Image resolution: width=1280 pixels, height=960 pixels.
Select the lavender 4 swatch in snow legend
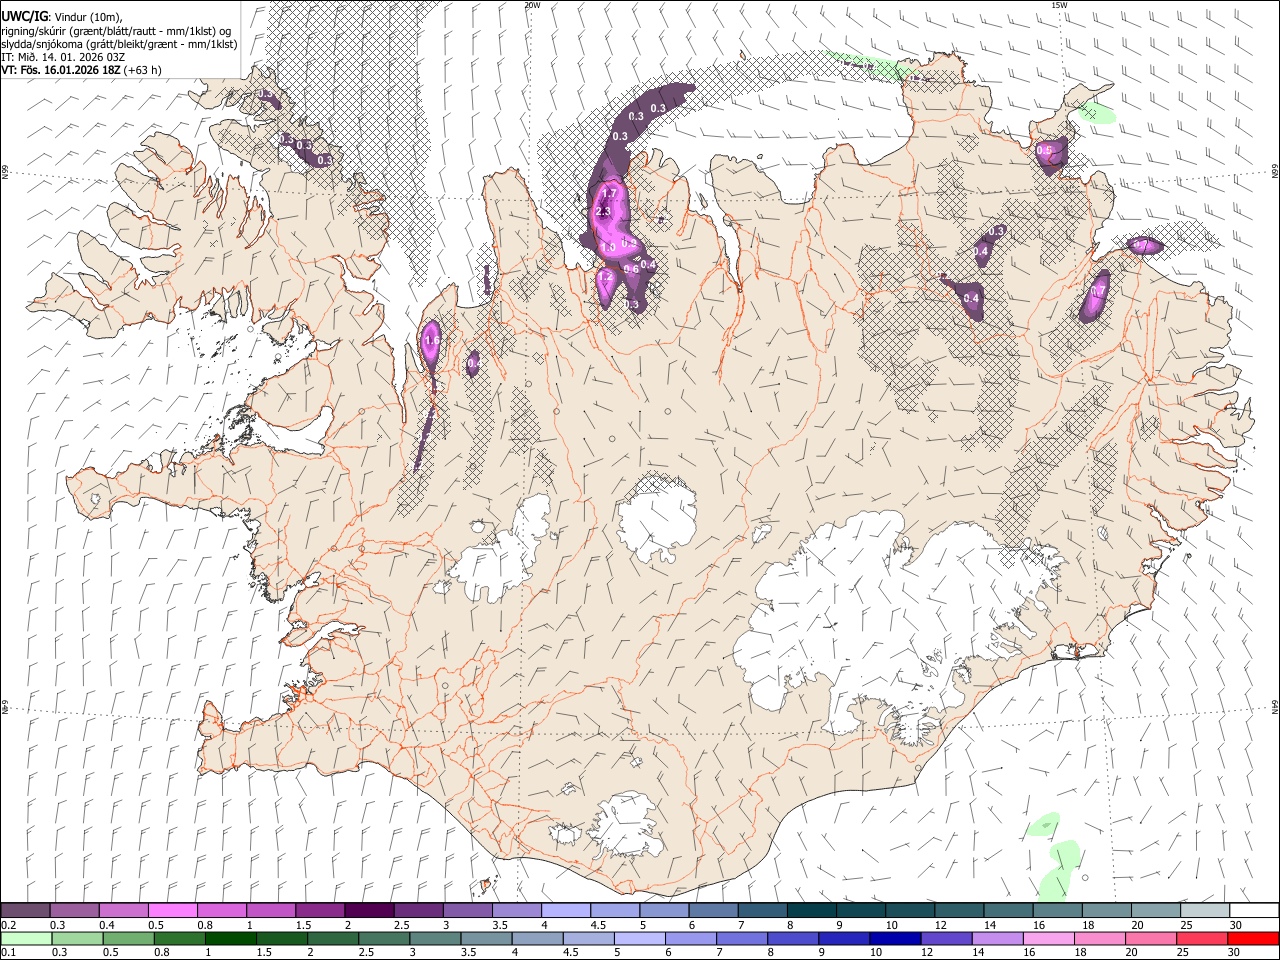point(564,911)
